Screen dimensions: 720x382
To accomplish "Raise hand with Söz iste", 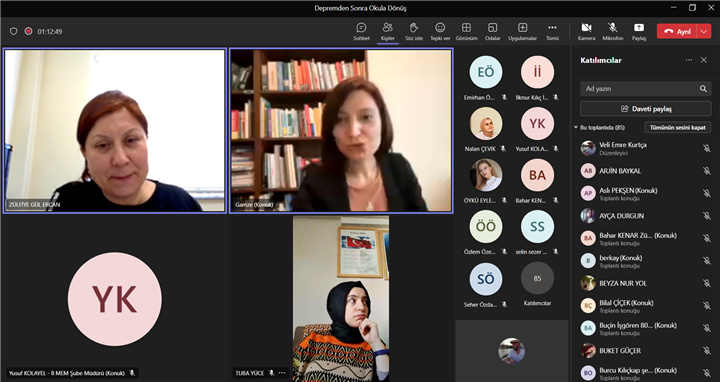I will click(x=414, y=32).
